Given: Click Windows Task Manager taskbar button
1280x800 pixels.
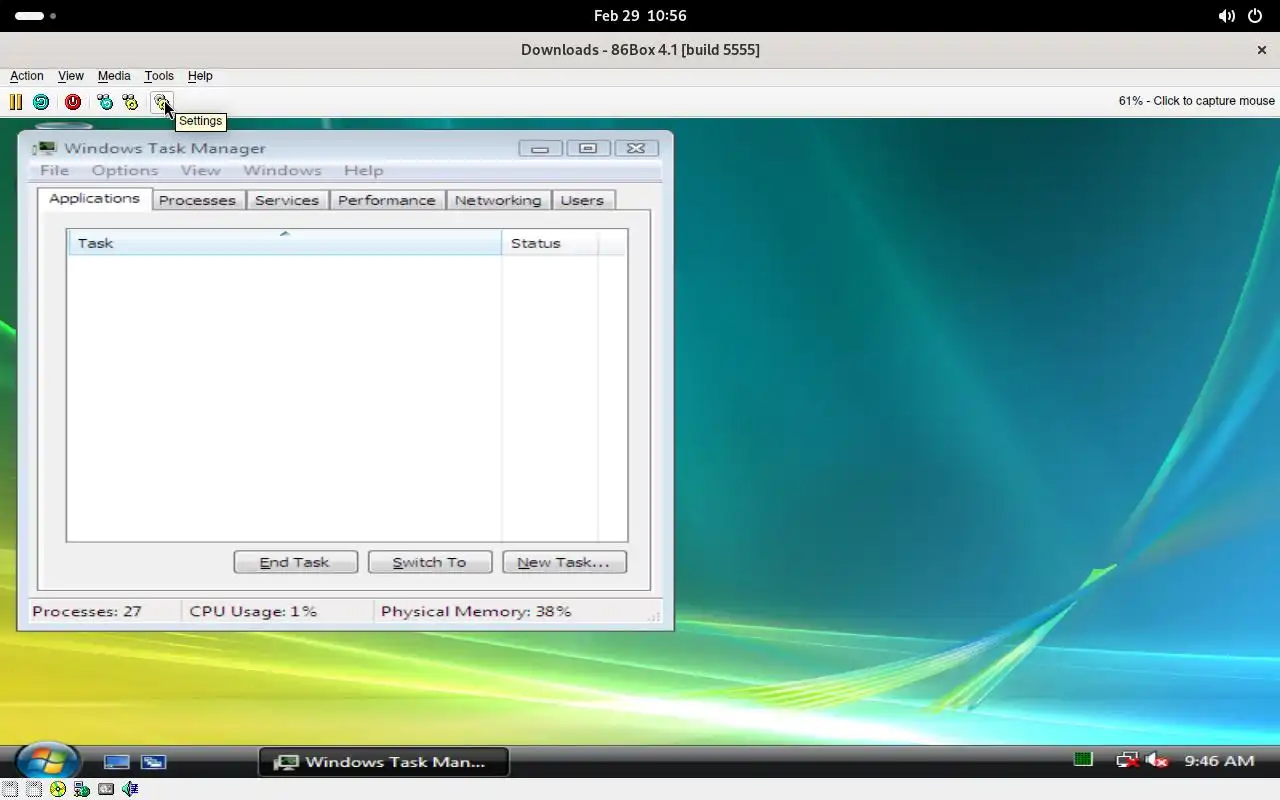Looking at the screenshot, I should point(384,762).
